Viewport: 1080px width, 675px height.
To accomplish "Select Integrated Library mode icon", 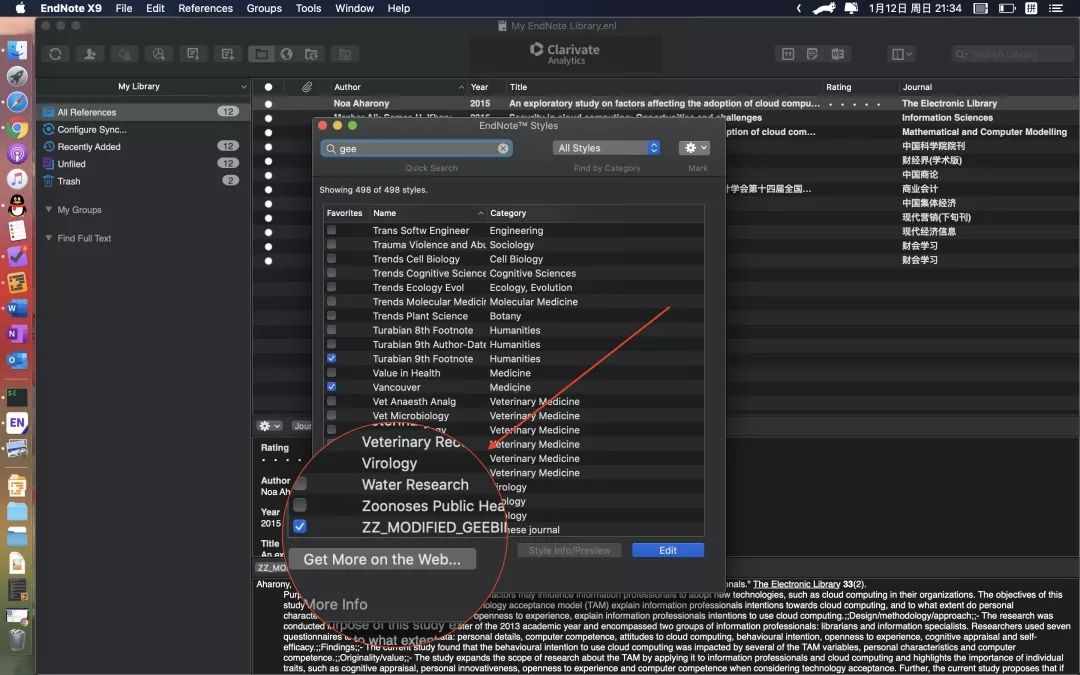I will 311,54.
